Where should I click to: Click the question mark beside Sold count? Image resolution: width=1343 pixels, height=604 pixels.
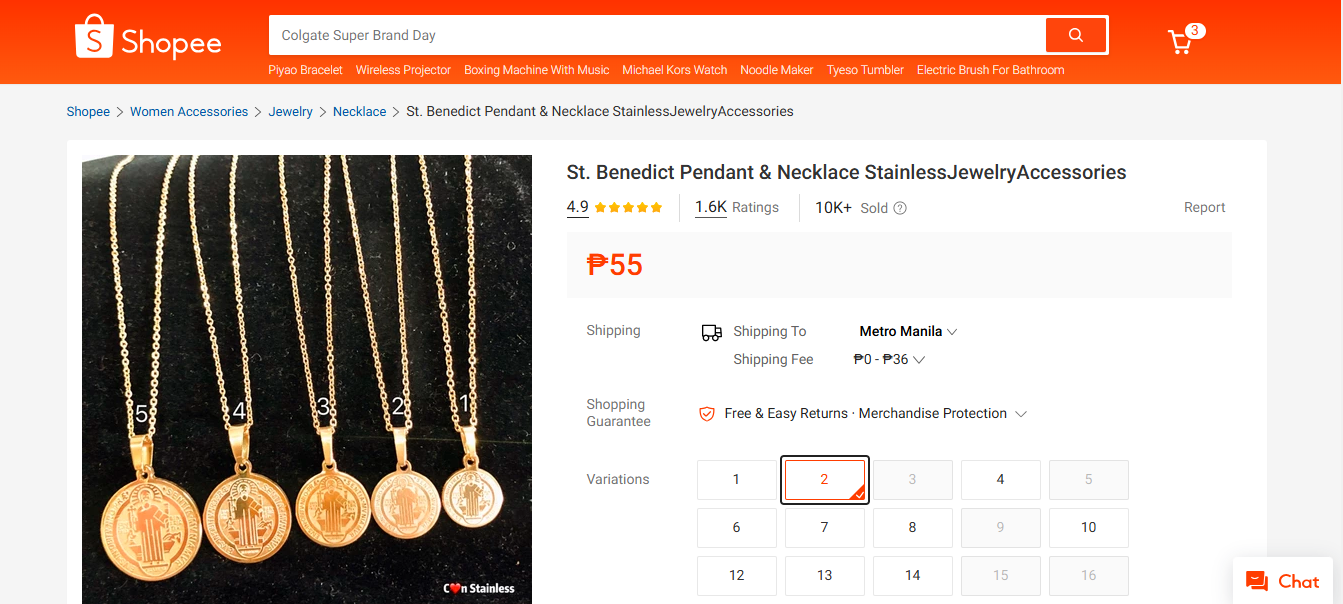(x=899, y=207)
